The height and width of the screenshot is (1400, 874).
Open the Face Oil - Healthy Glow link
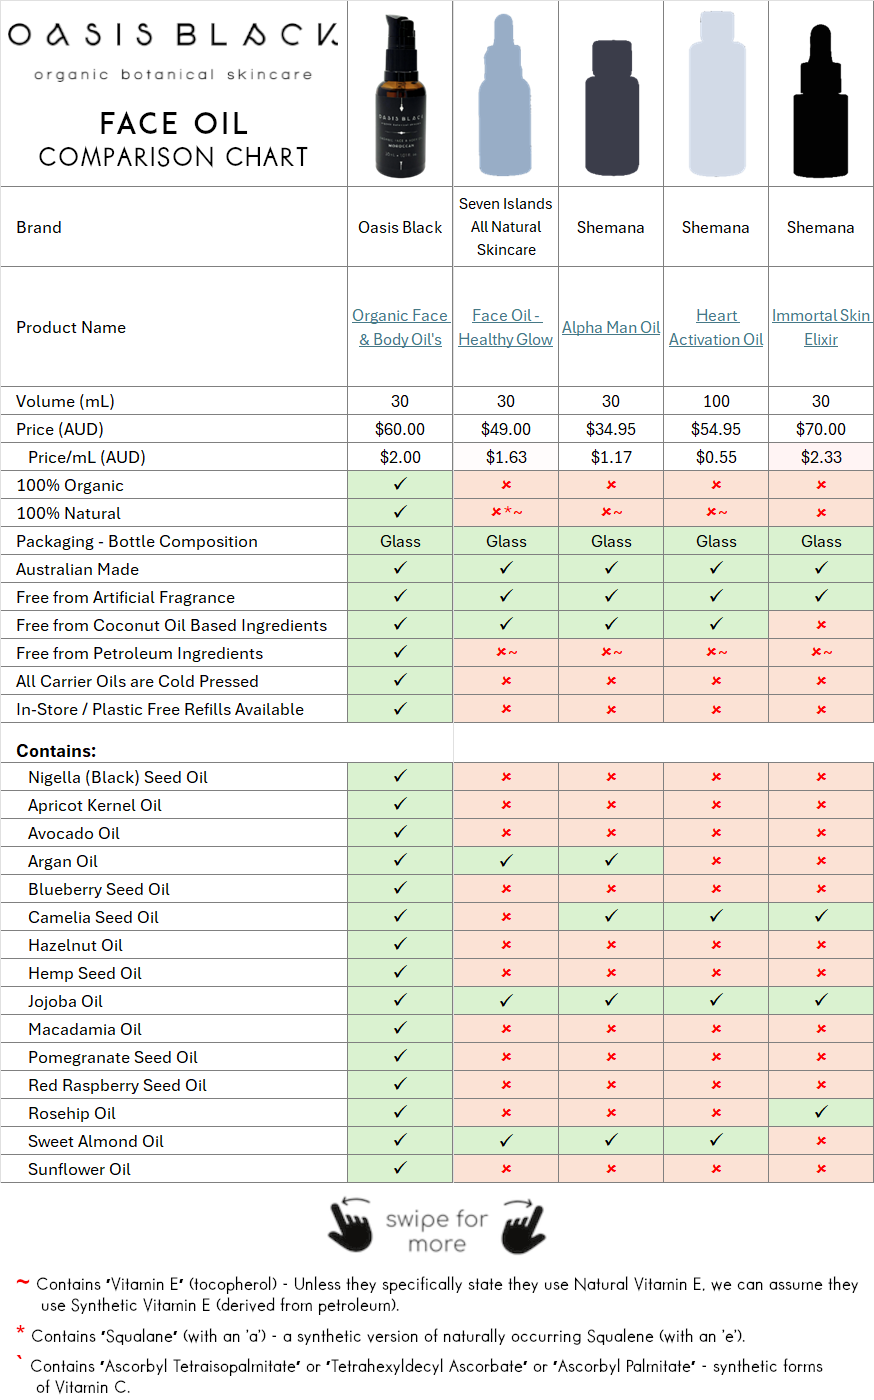tap(505, 327)
